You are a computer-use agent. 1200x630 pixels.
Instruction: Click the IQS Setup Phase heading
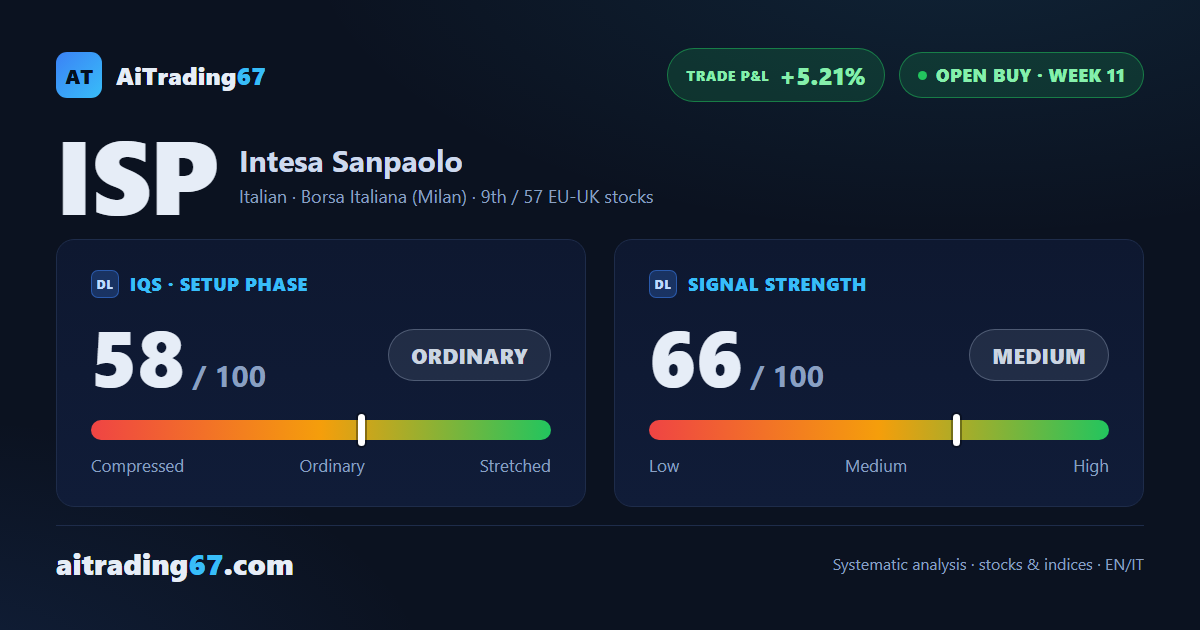pyautogui.click(x=219, y=284)
